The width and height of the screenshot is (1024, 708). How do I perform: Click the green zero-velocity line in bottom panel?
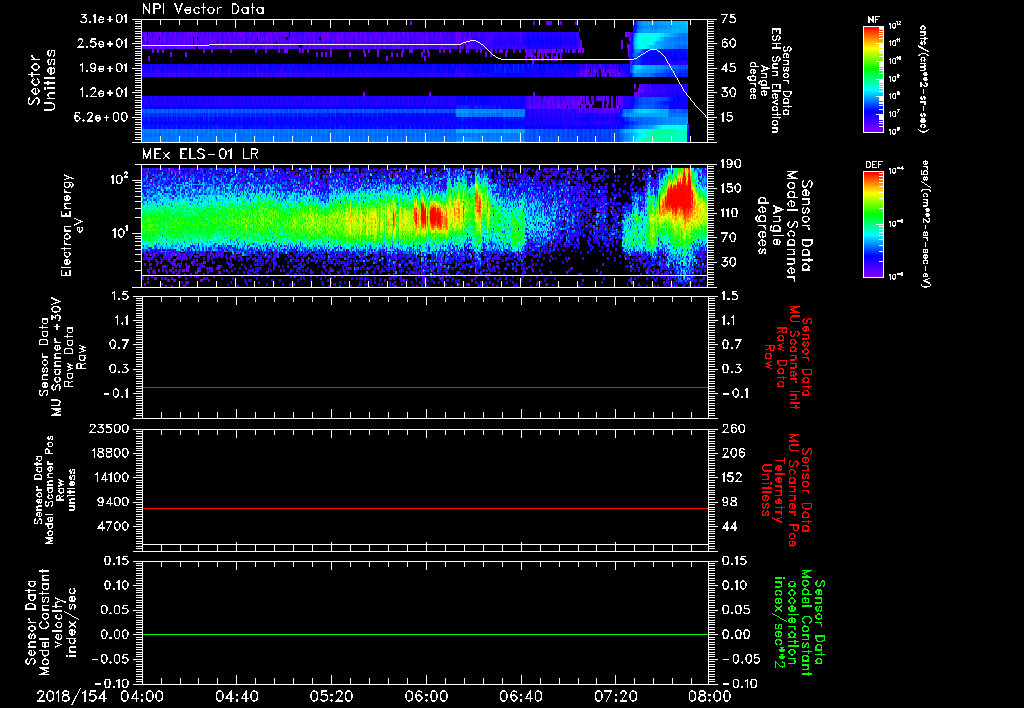pos(425,634)
